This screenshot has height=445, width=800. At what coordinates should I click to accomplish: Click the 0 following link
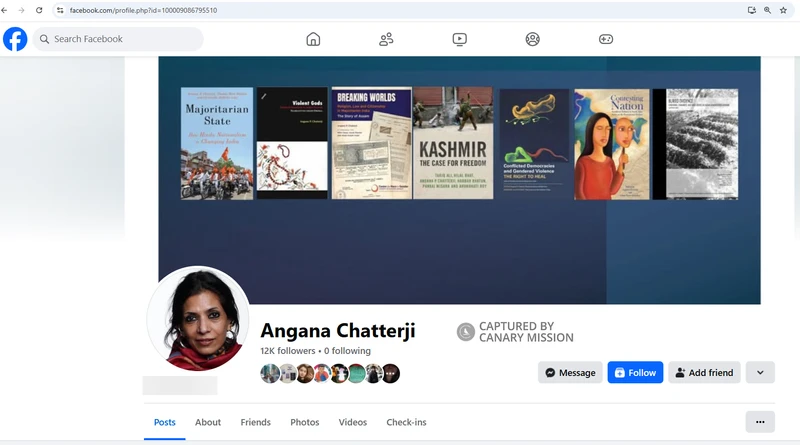pos(347,351)
